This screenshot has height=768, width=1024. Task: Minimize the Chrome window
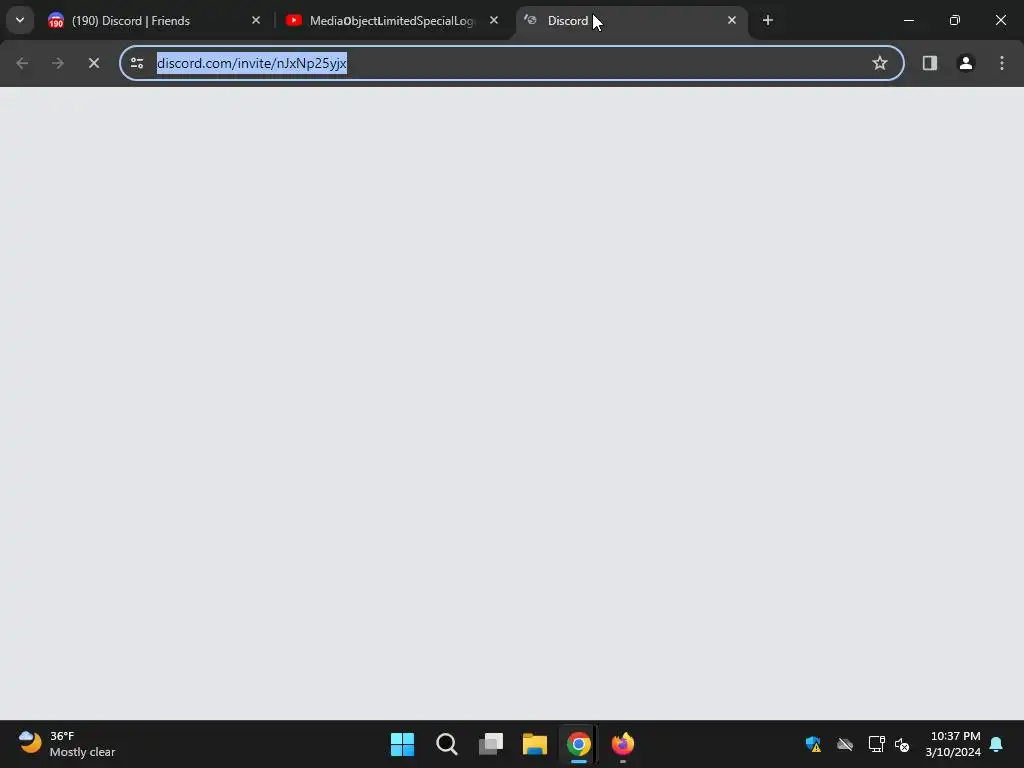click(x=908, y=20)
